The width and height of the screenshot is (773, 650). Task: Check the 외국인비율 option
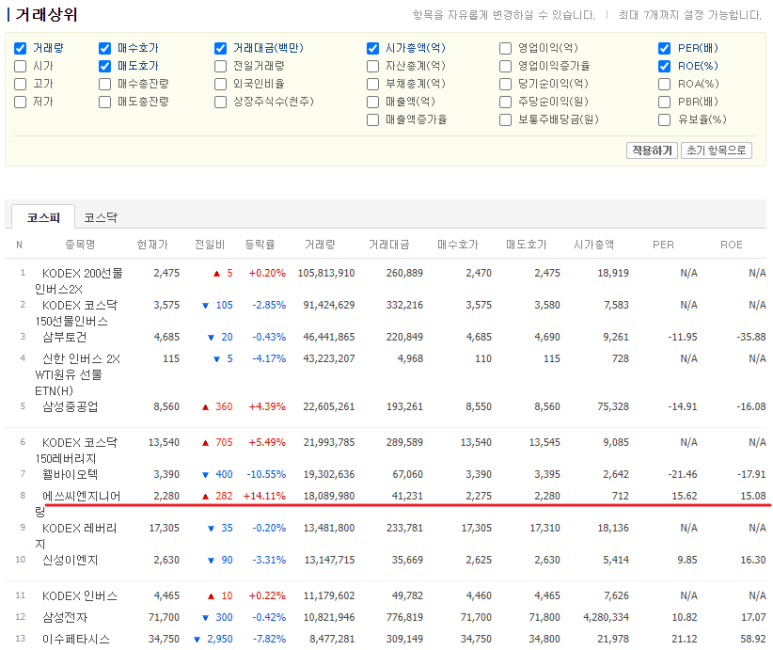point(220,84)
